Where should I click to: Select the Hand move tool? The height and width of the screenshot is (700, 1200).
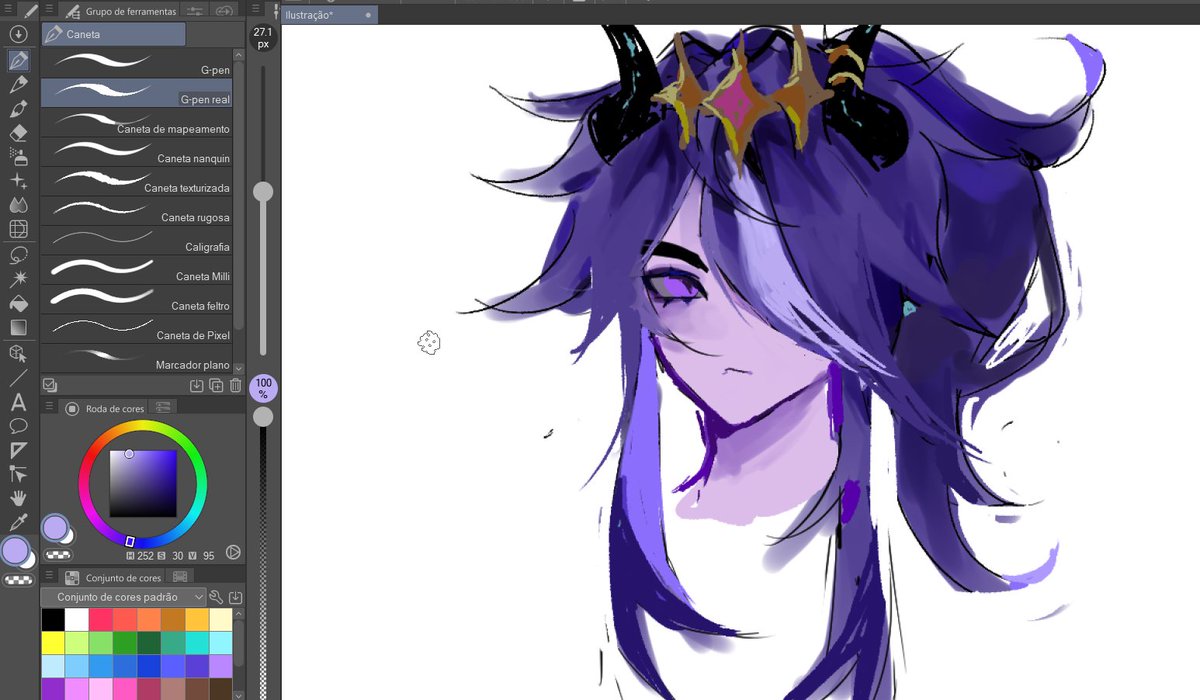[x=18, y=498]
